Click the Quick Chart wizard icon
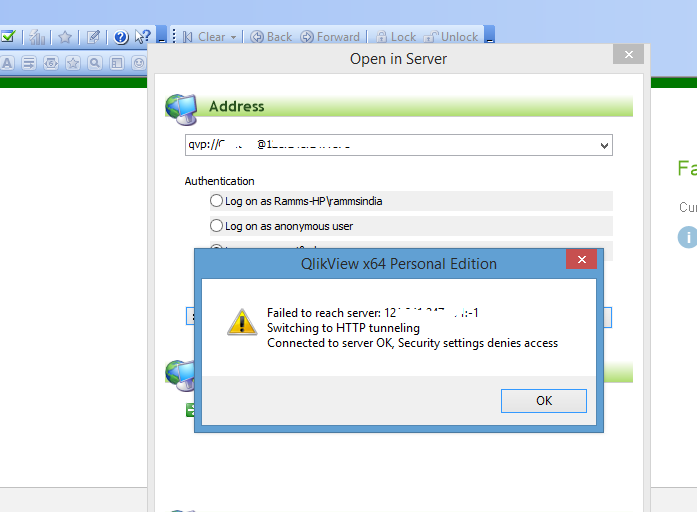Viewport: 697px width, 512px height. [38, 37]
